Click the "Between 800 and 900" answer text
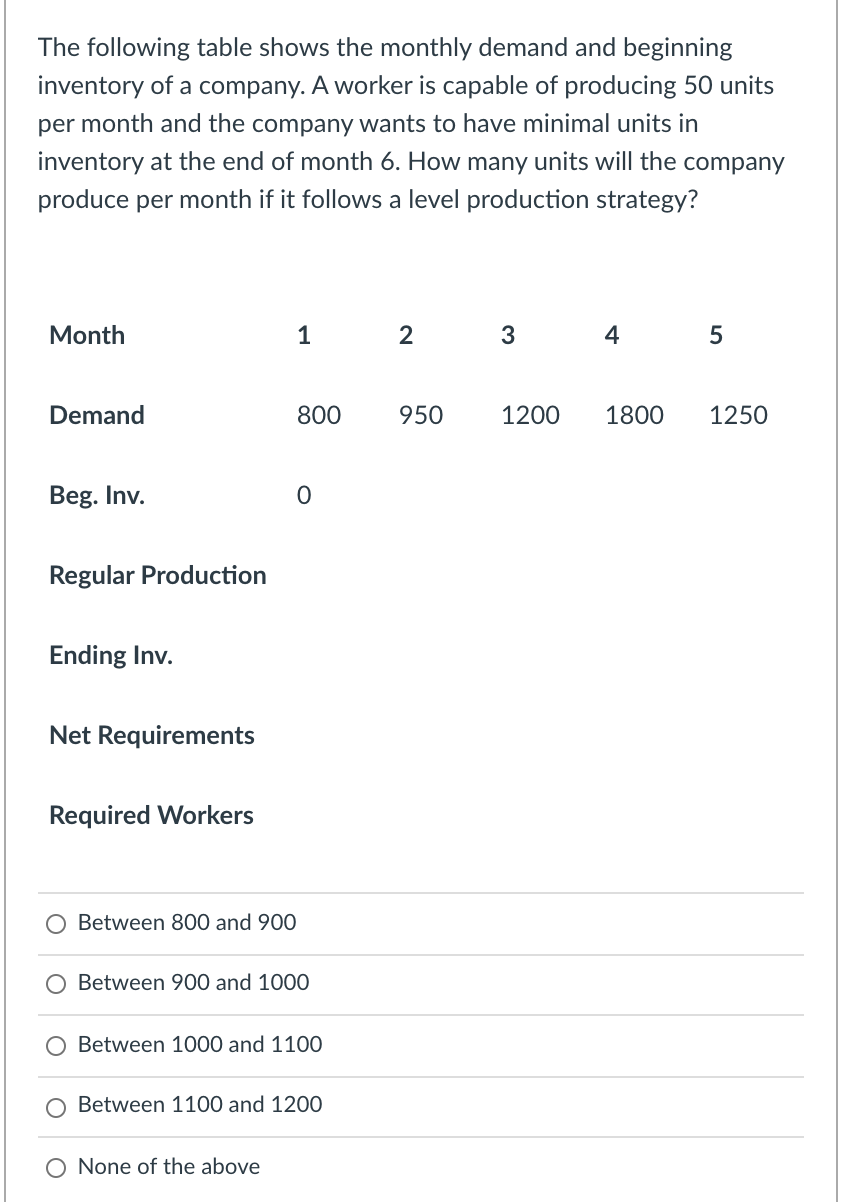The width and height of the screenshot is (844, 1202). [187, 923]
